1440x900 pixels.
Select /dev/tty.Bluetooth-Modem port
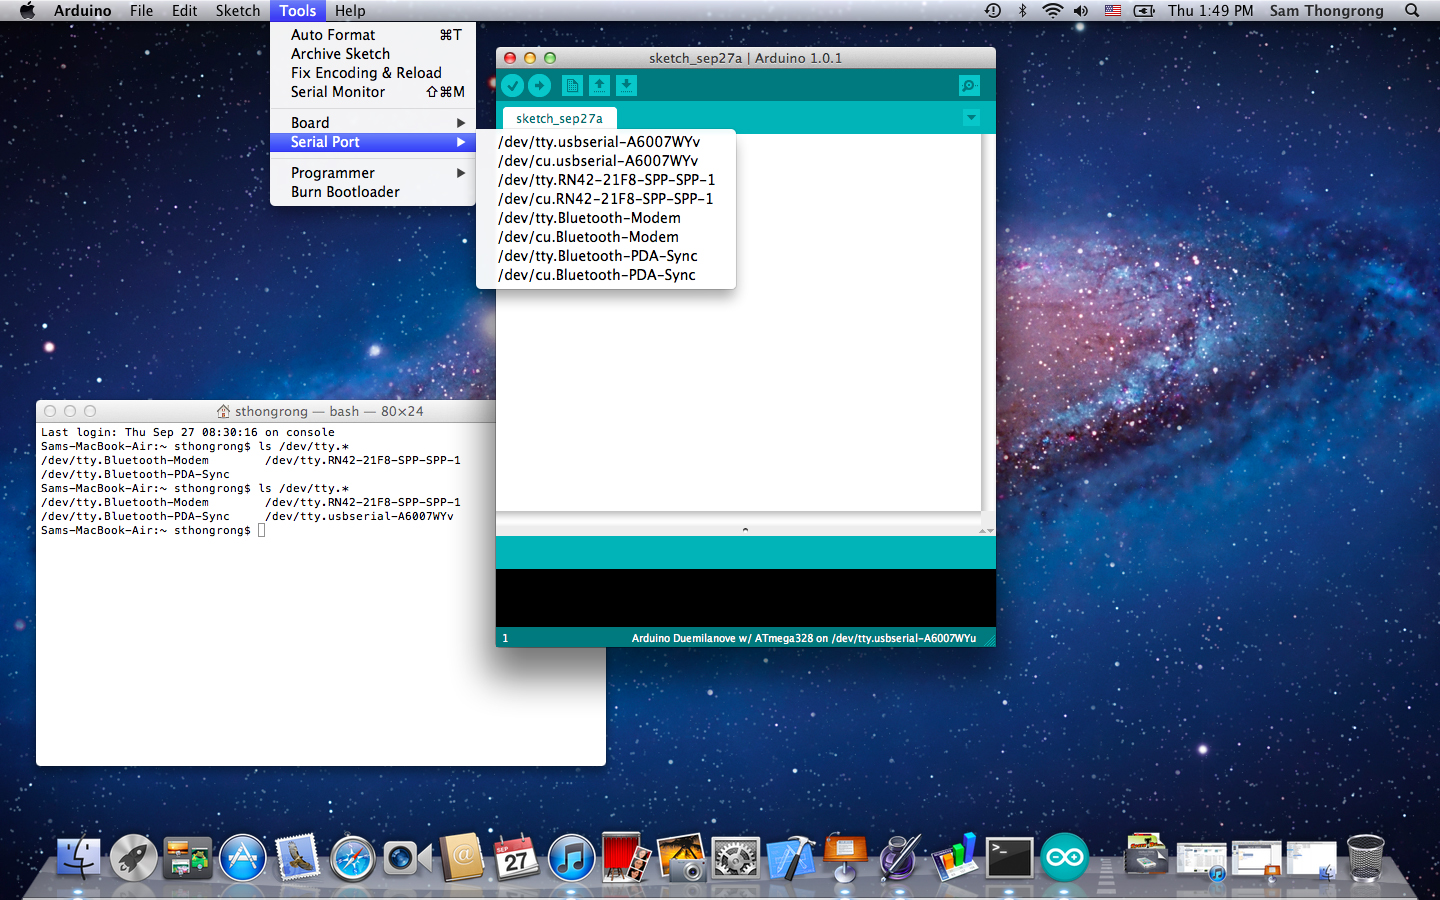(606, 218)
